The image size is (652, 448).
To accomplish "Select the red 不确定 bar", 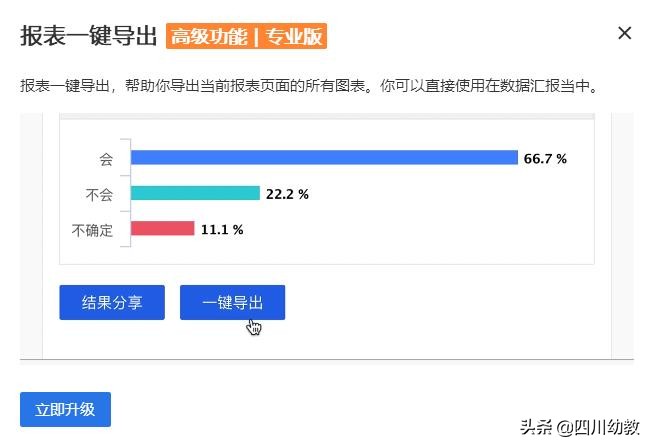I will pyautogui.click(x=162, y=229).
